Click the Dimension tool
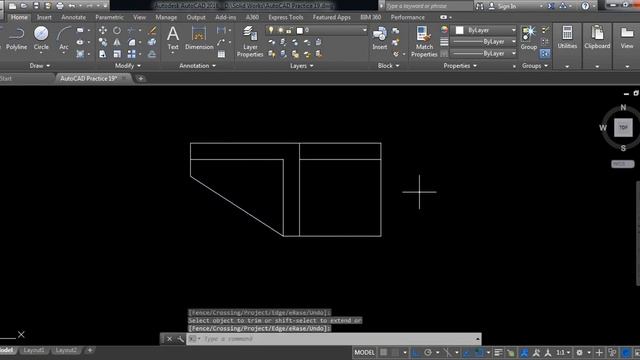This screenshot has height=360, width=640. point(199,38)
